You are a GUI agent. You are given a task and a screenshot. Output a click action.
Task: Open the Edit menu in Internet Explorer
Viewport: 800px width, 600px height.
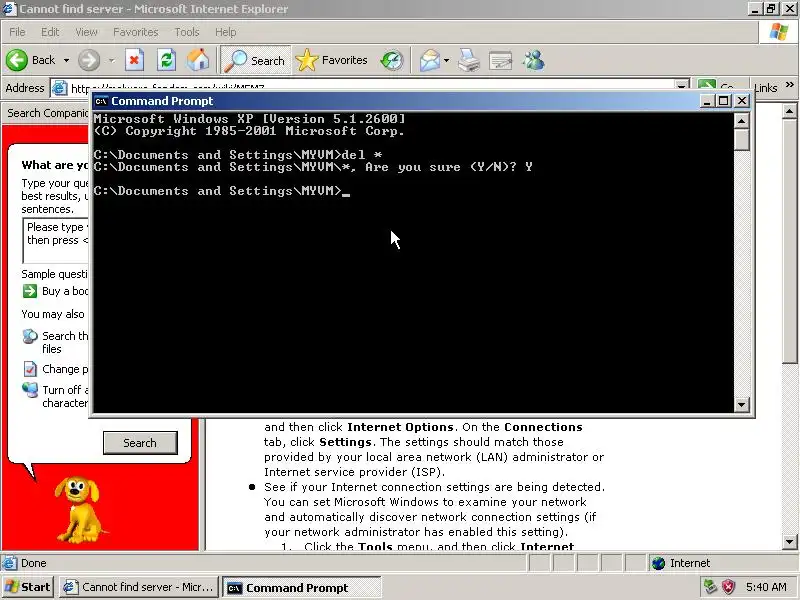point(50,32)
